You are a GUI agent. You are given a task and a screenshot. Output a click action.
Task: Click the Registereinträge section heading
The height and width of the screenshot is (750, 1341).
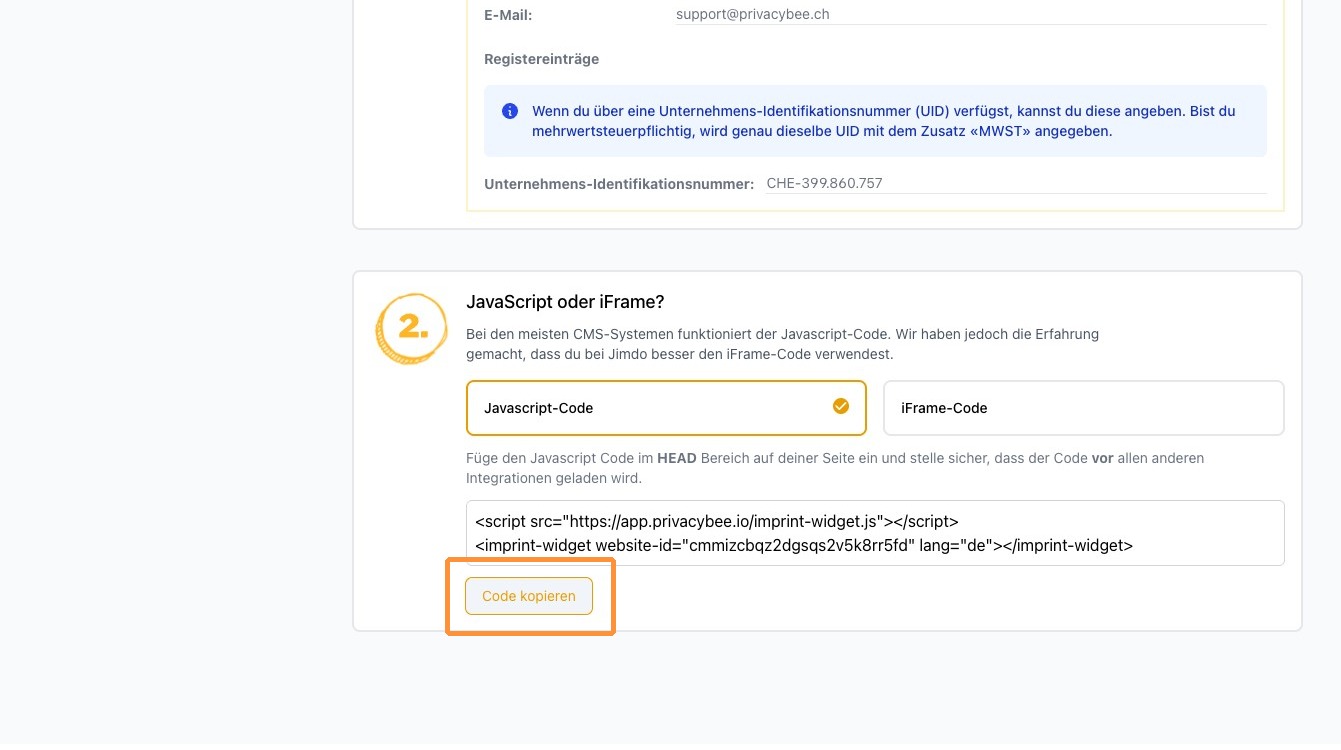[x=541, y=59]
